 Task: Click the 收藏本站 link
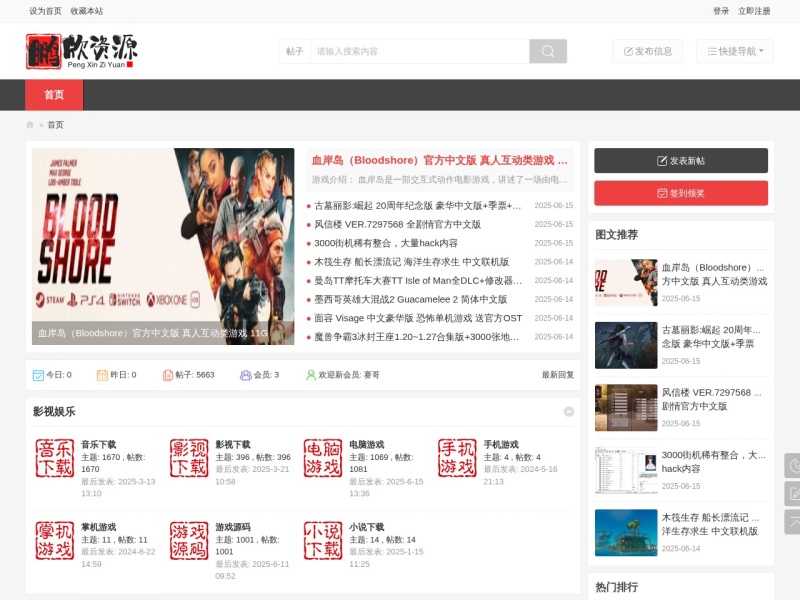point(87,11)
